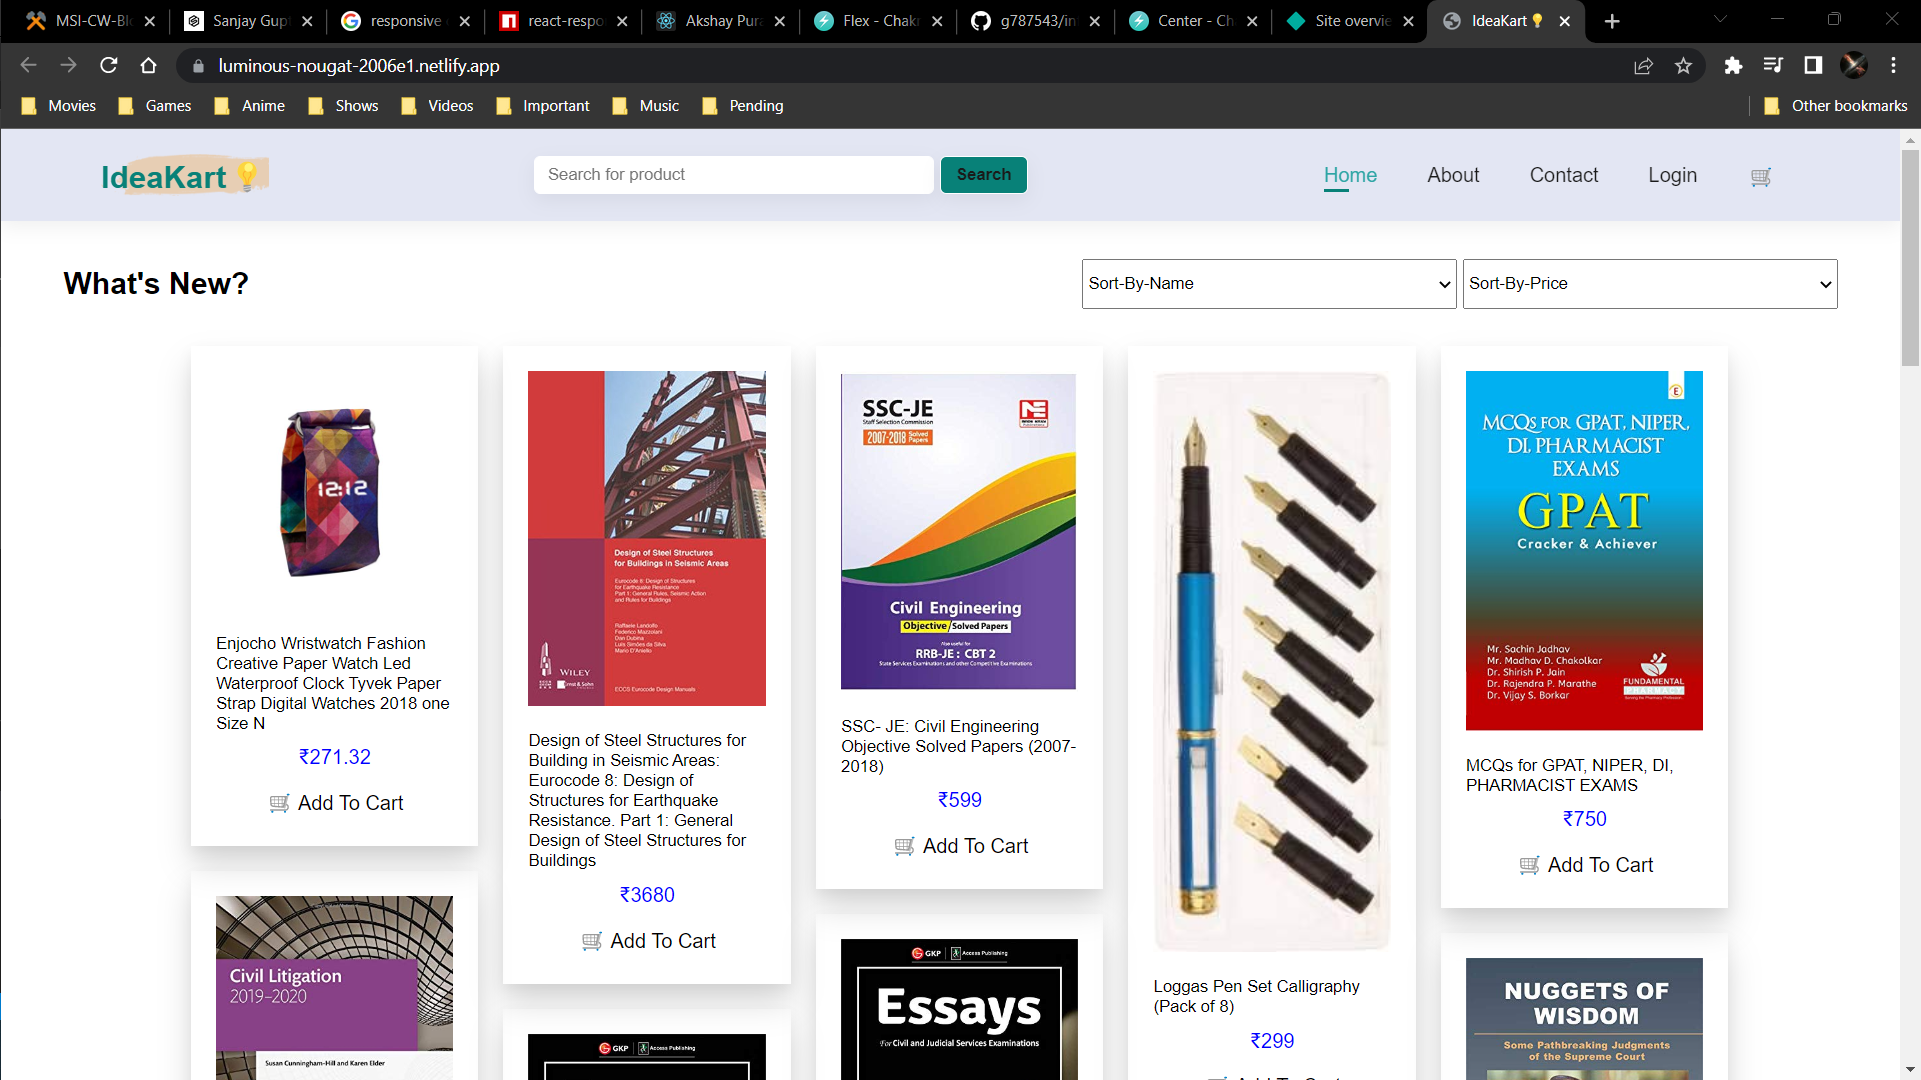Click the reload page icon
This screenshot has height=1080, width=1921.
[108, 66]
